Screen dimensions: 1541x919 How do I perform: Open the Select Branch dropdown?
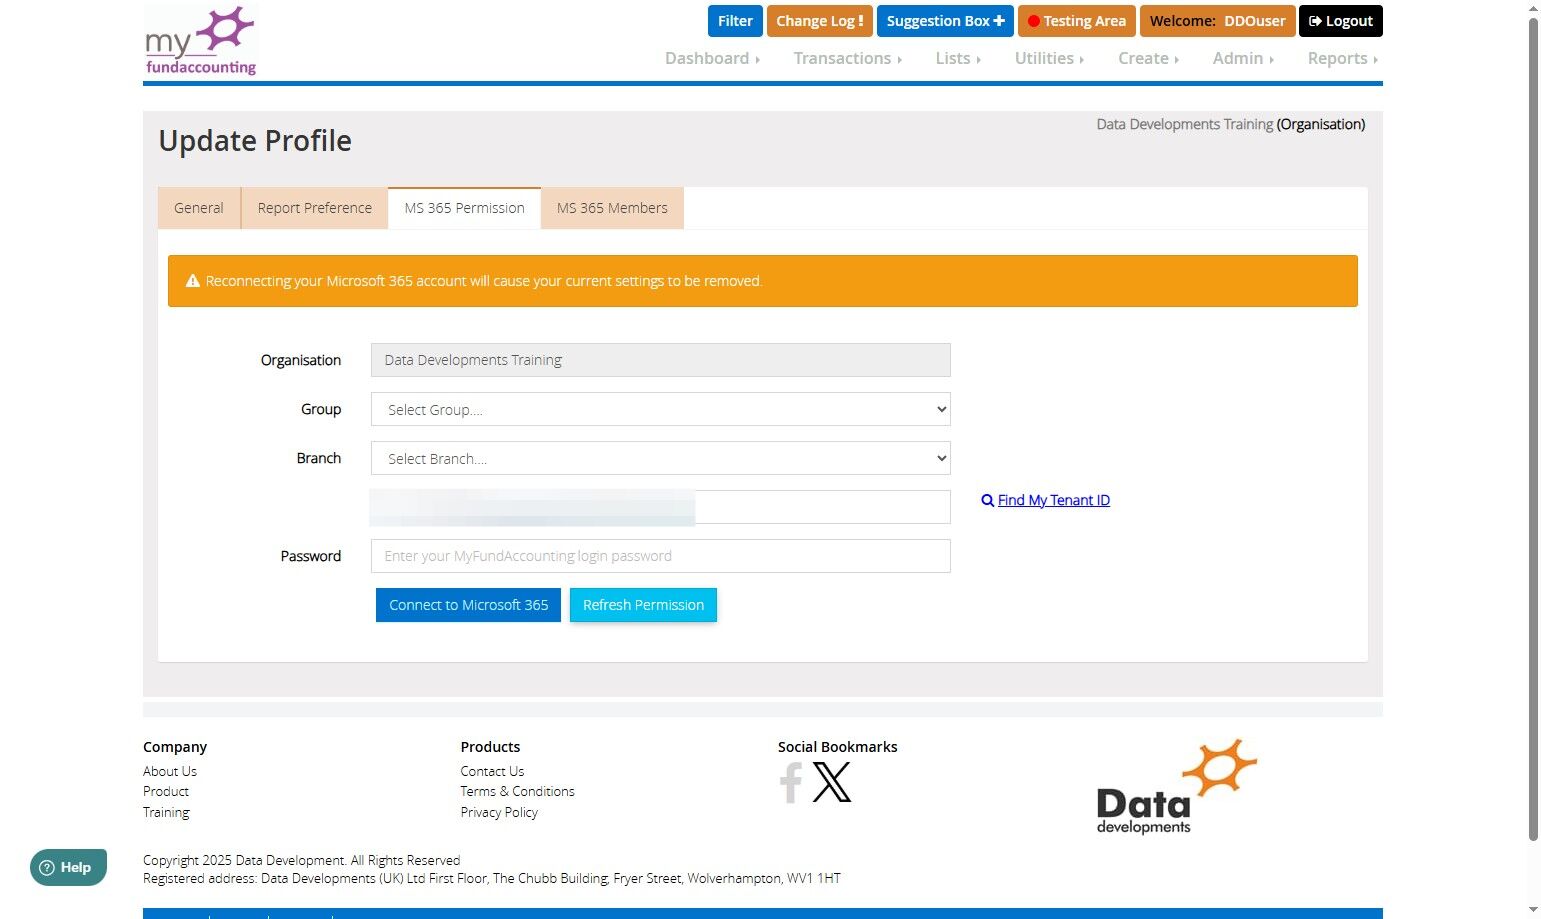tap(661, 458)
